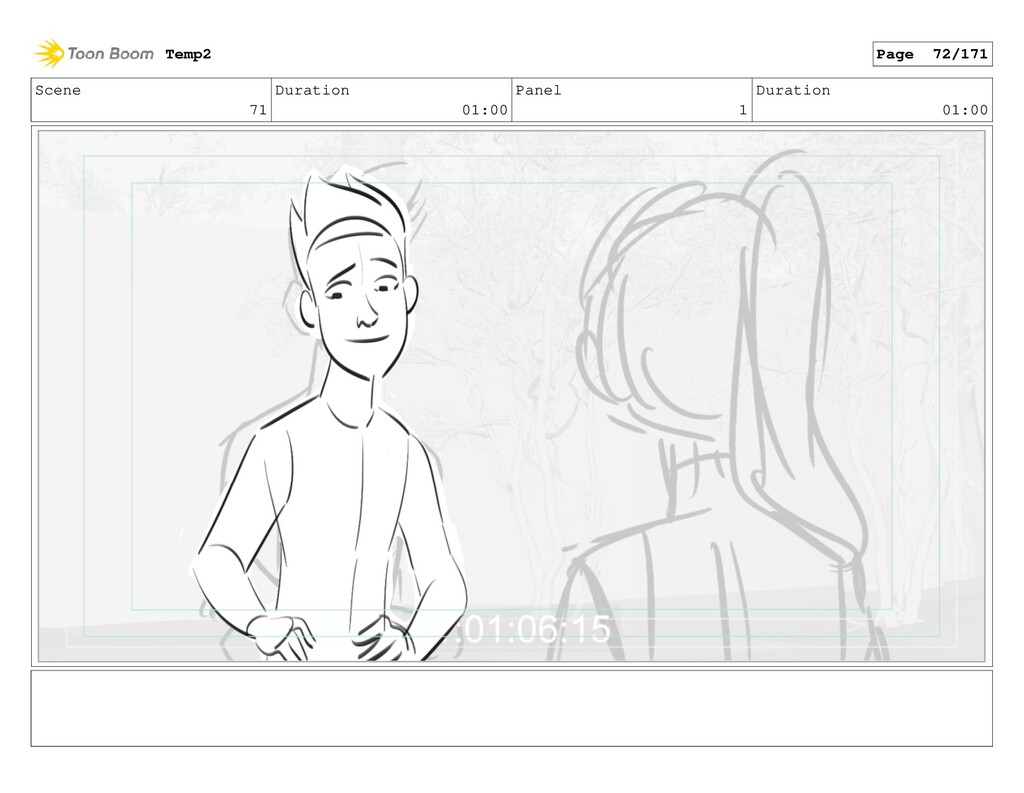This screenshot has height=793, width=1024.
Task: Click the Scene label text
Action: [x=58, y=90]
